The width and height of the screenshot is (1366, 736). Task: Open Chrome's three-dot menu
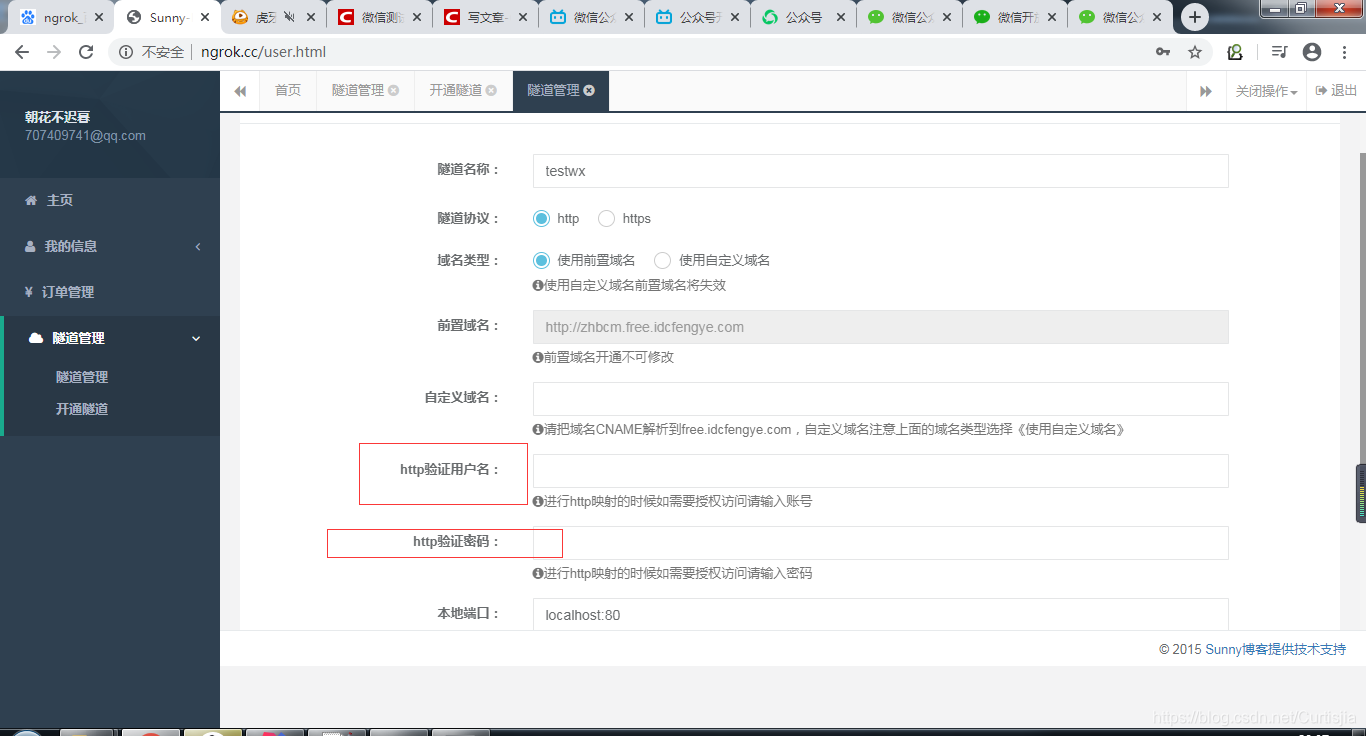pos(1345,52)
